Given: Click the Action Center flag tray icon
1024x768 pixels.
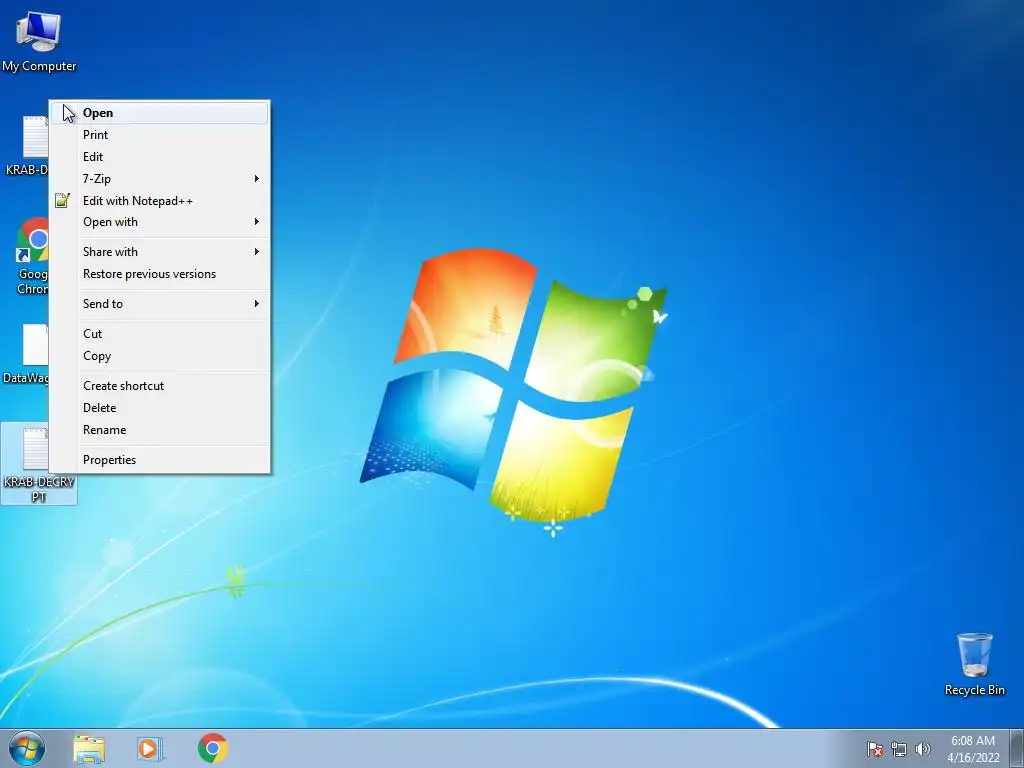Looking at the screenshot, I should 874,749.
